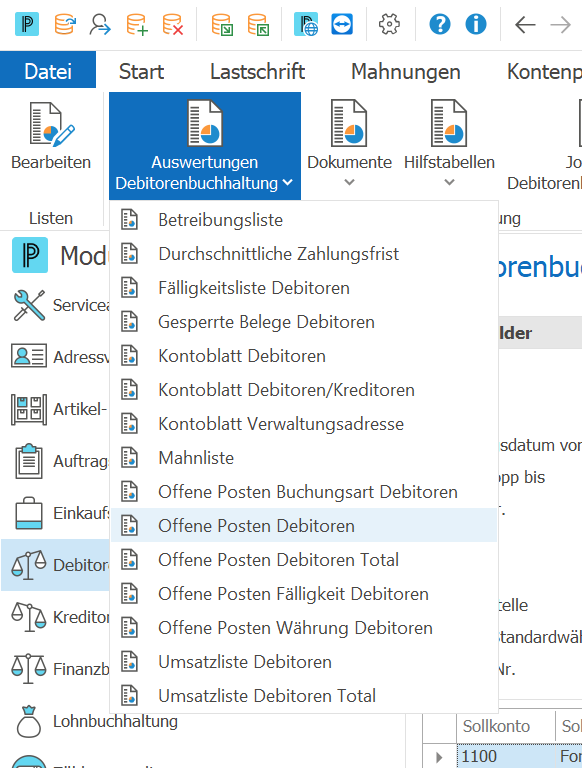582x768 pixels.
Task: Click the switch user icon in toolbar
Action: click(100, 24)
